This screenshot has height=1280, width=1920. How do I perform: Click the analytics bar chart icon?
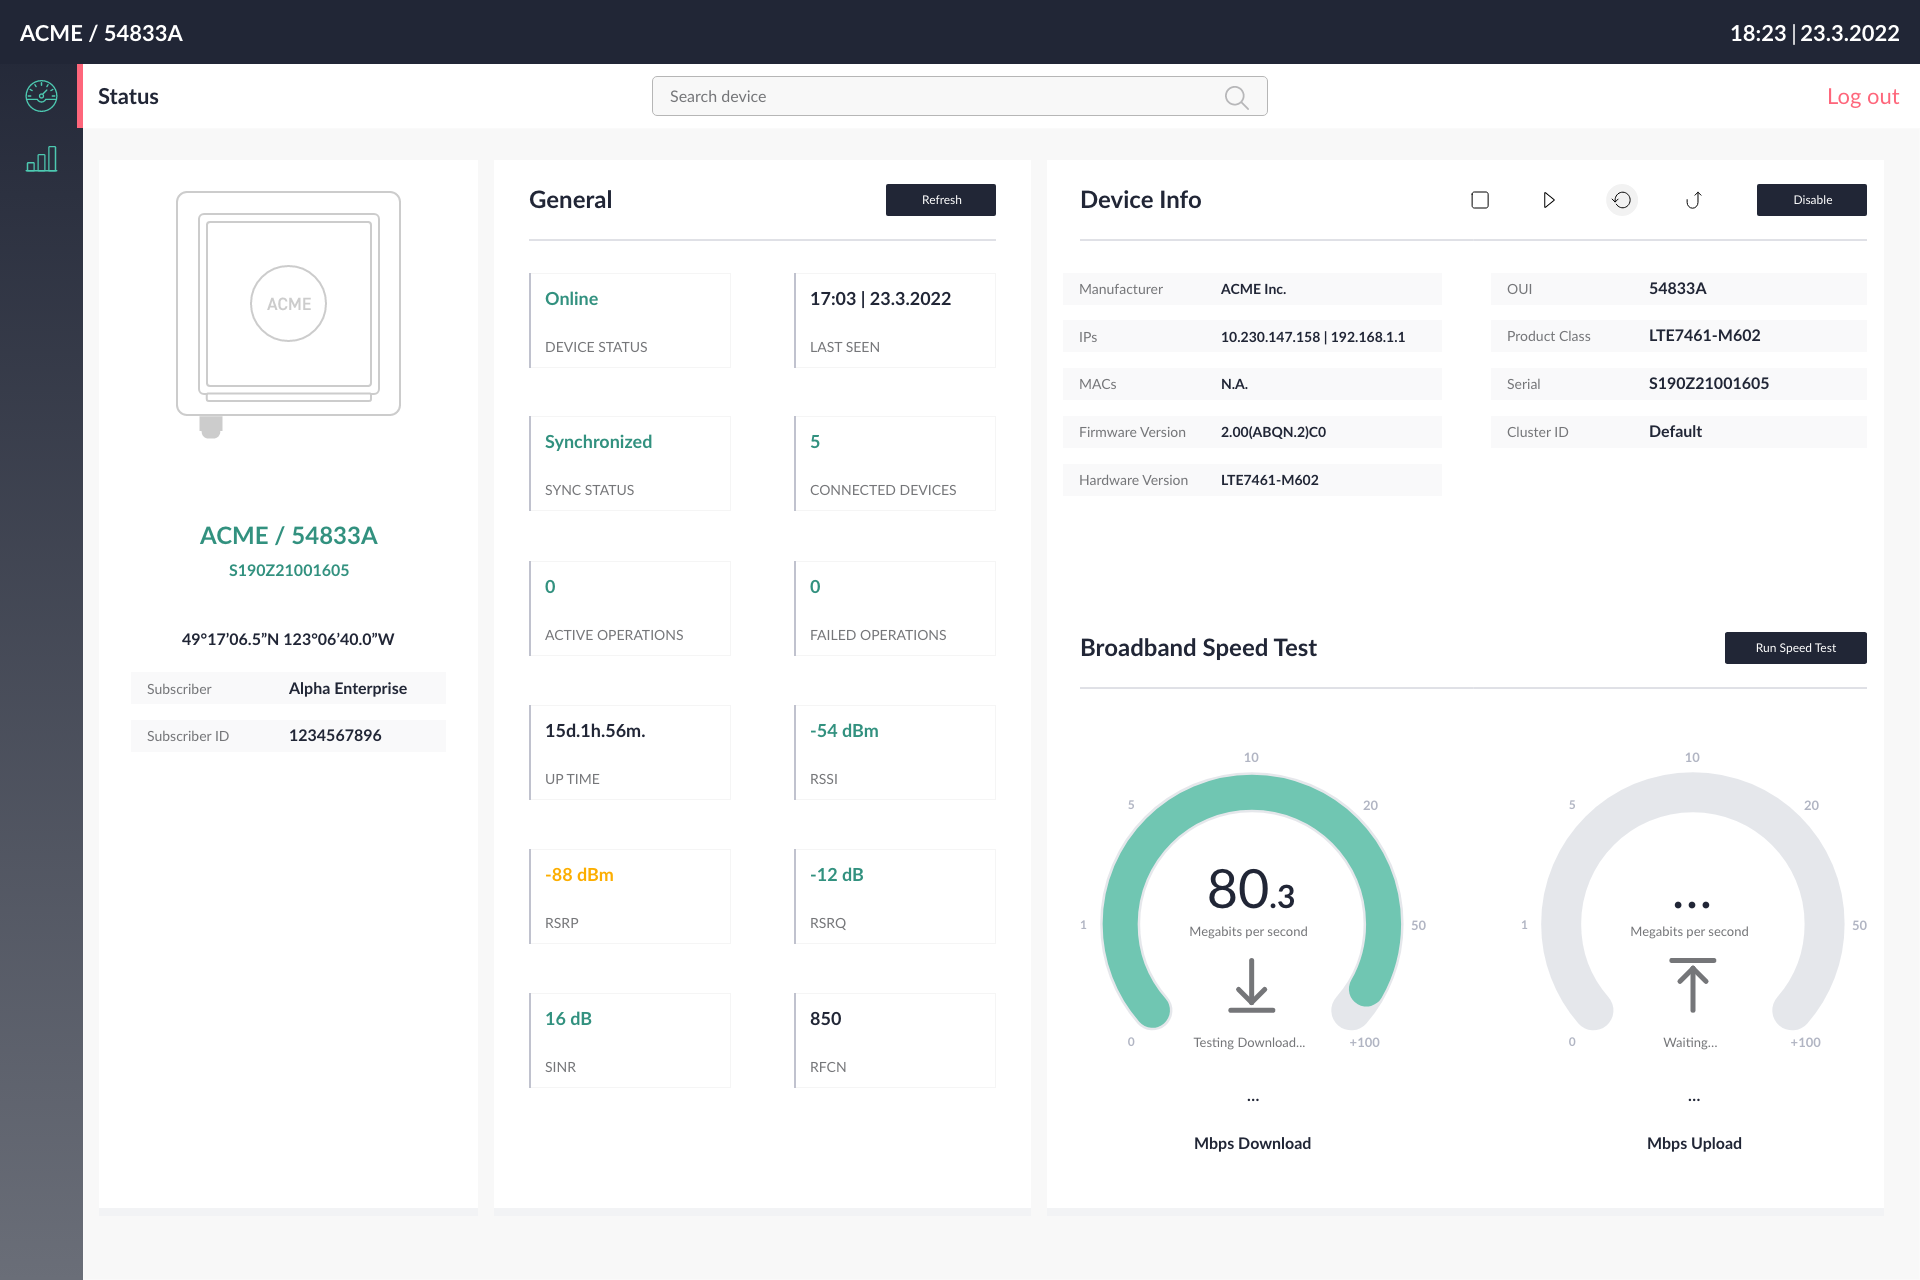point(40,159)
